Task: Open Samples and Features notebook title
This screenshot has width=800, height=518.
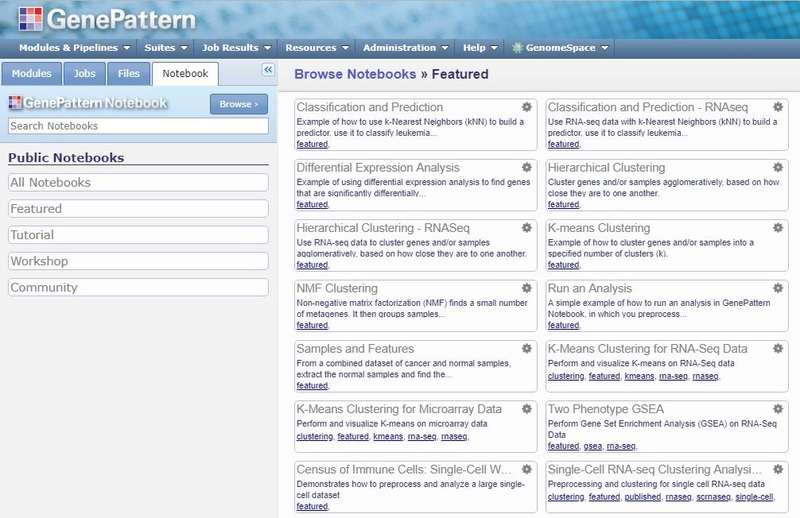Action: click(x=355, y=349)
